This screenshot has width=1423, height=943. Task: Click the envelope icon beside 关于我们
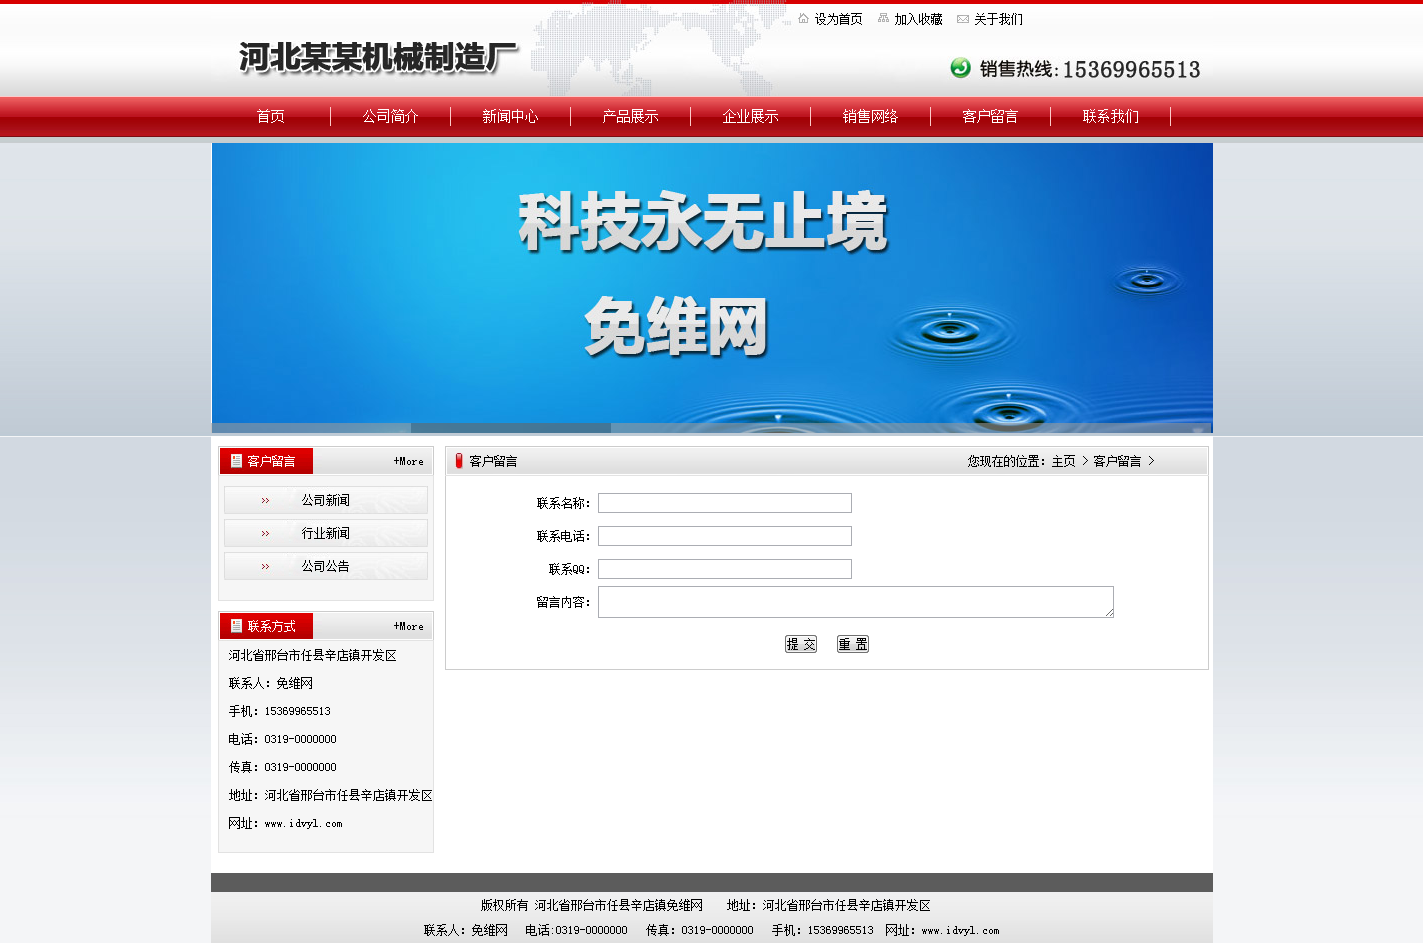pyautogui.click(x=963, y=19)
